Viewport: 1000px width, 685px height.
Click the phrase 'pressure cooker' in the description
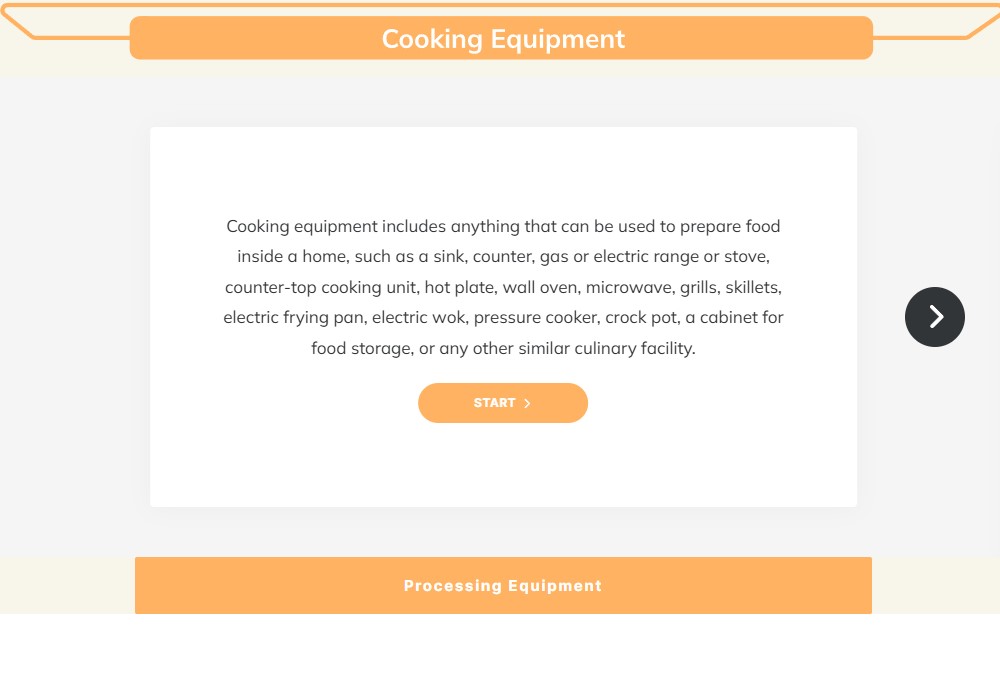534,318
